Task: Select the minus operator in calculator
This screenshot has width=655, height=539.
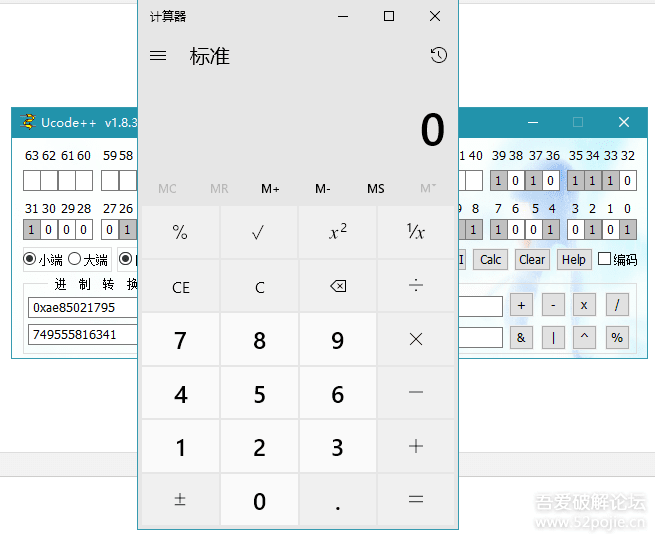Action: (416, 393)
